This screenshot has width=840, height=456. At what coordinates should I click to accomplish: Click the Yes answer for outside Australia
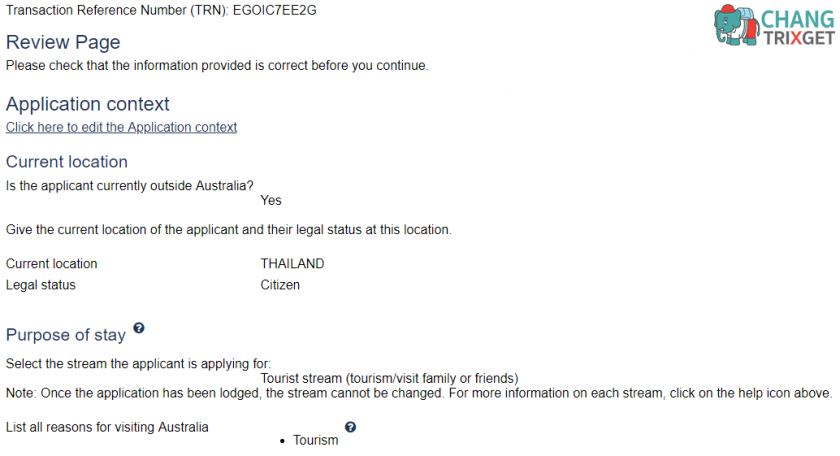(271, 200)
